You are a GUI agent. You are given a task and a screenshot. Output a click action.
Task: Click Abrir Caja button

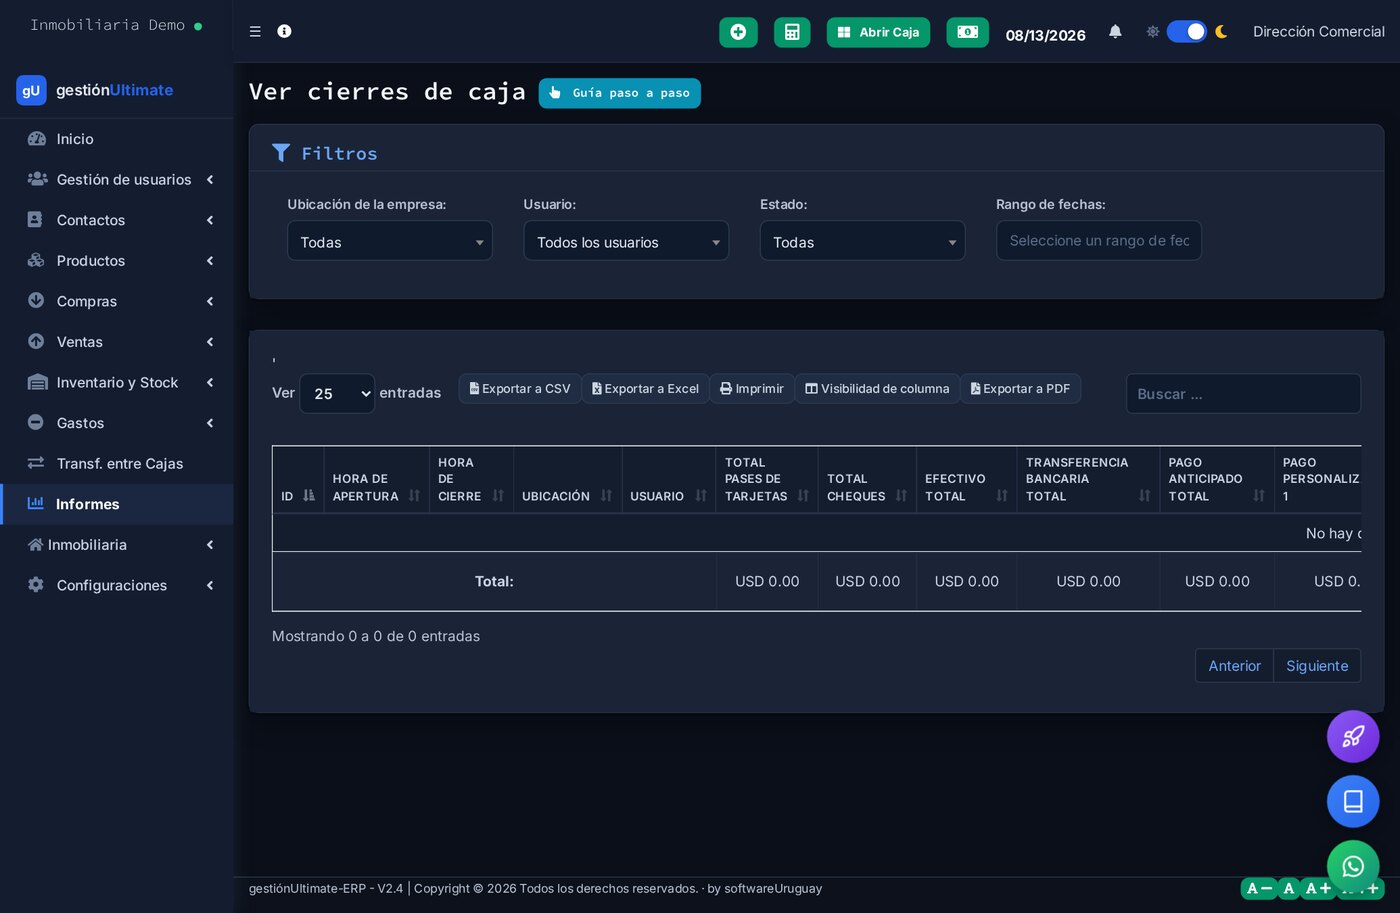[878, 32]
